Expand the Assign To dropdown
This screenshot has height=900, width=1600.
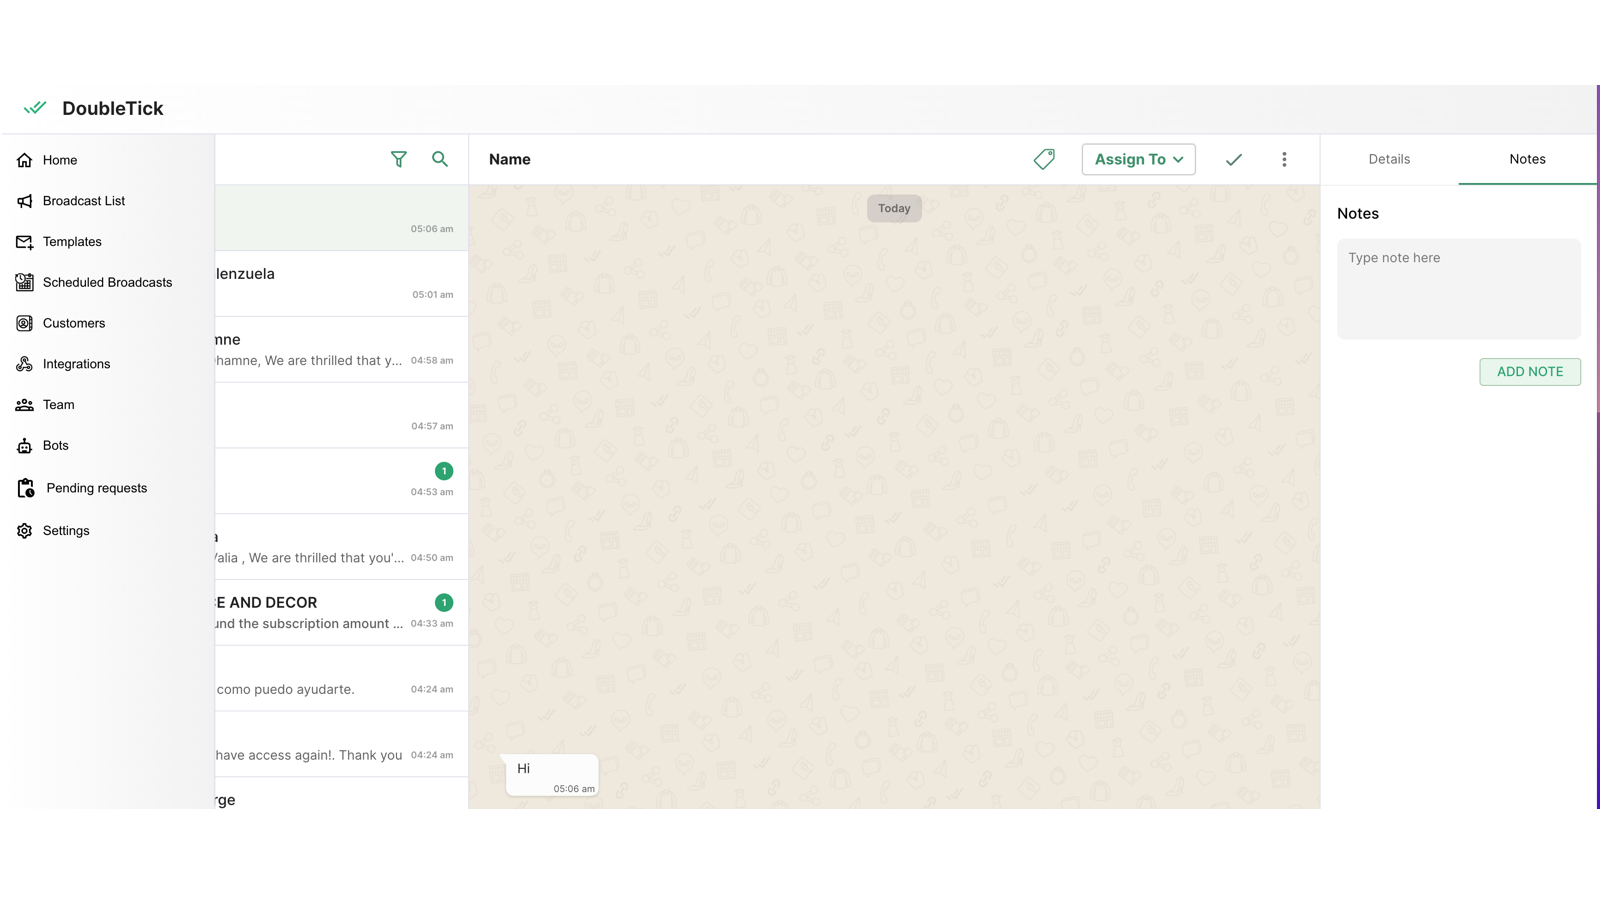(x=1139, y=159)
